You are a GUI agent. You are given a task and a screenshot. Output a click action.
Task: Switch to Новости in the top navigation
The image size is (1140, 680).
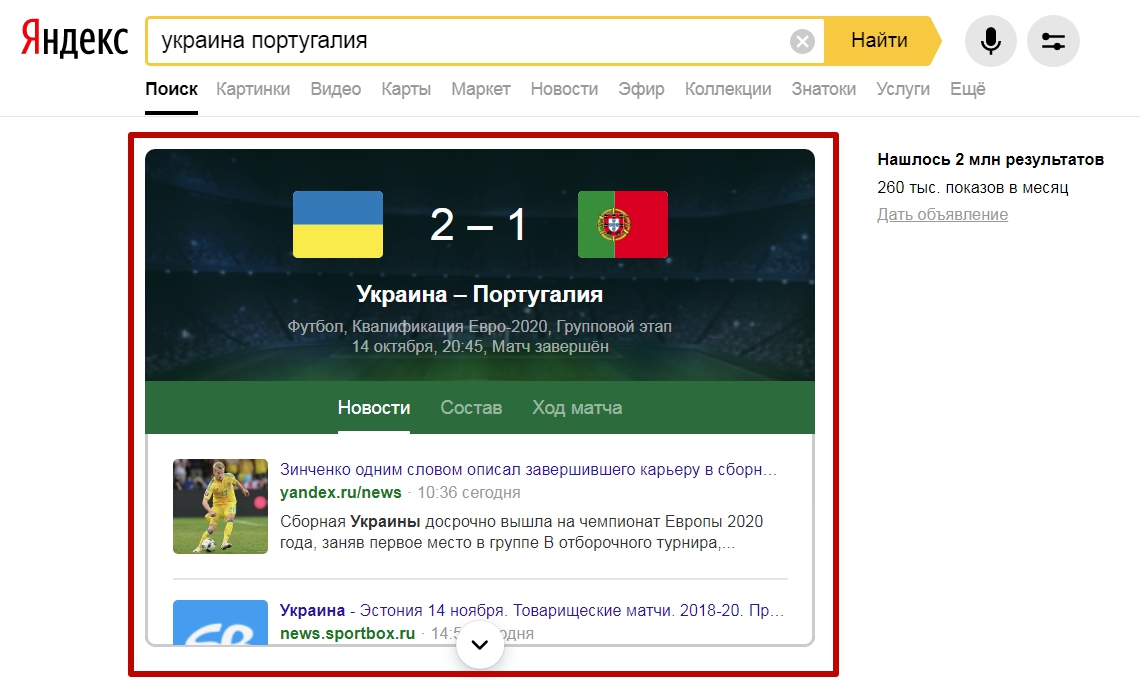pos(564,89)
